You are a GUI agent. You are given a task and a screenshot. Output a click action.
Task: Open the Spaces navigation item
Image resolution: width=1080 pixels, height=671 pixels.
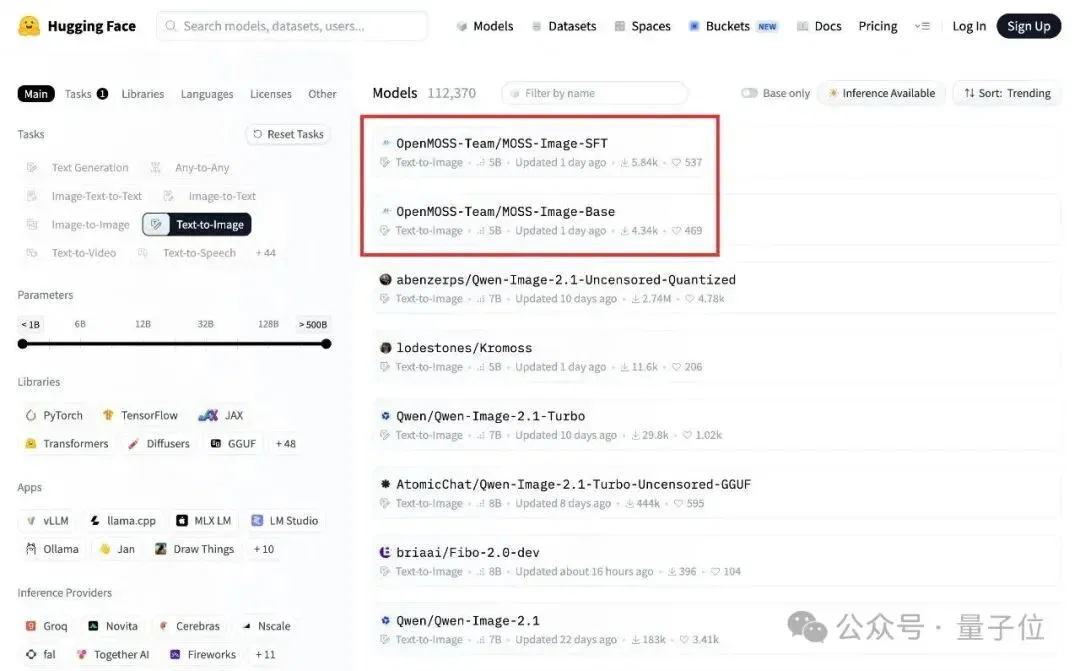pos(643,26)
